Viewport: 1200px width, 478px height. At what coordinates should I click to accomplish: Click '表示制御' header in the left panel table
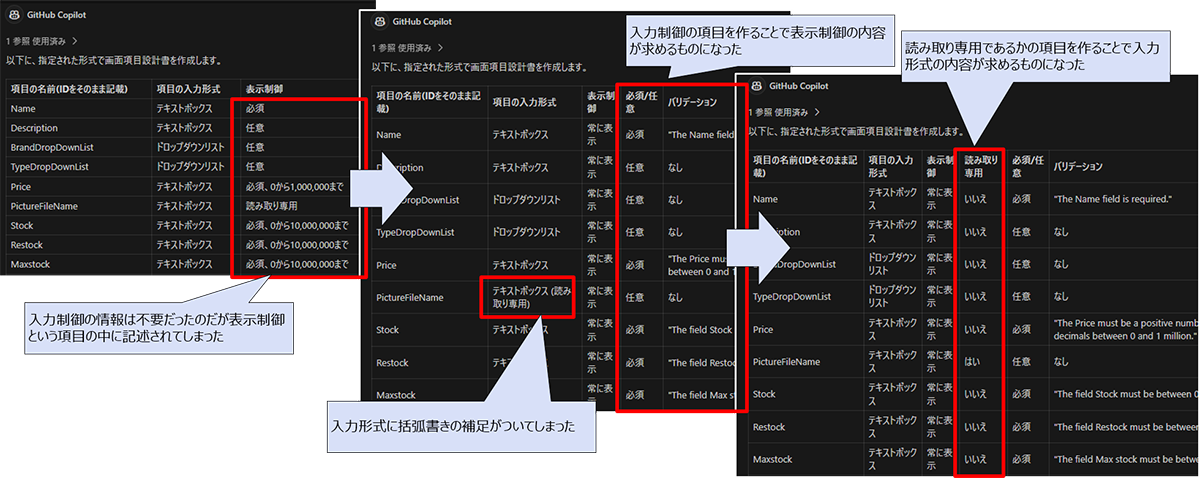264,89
